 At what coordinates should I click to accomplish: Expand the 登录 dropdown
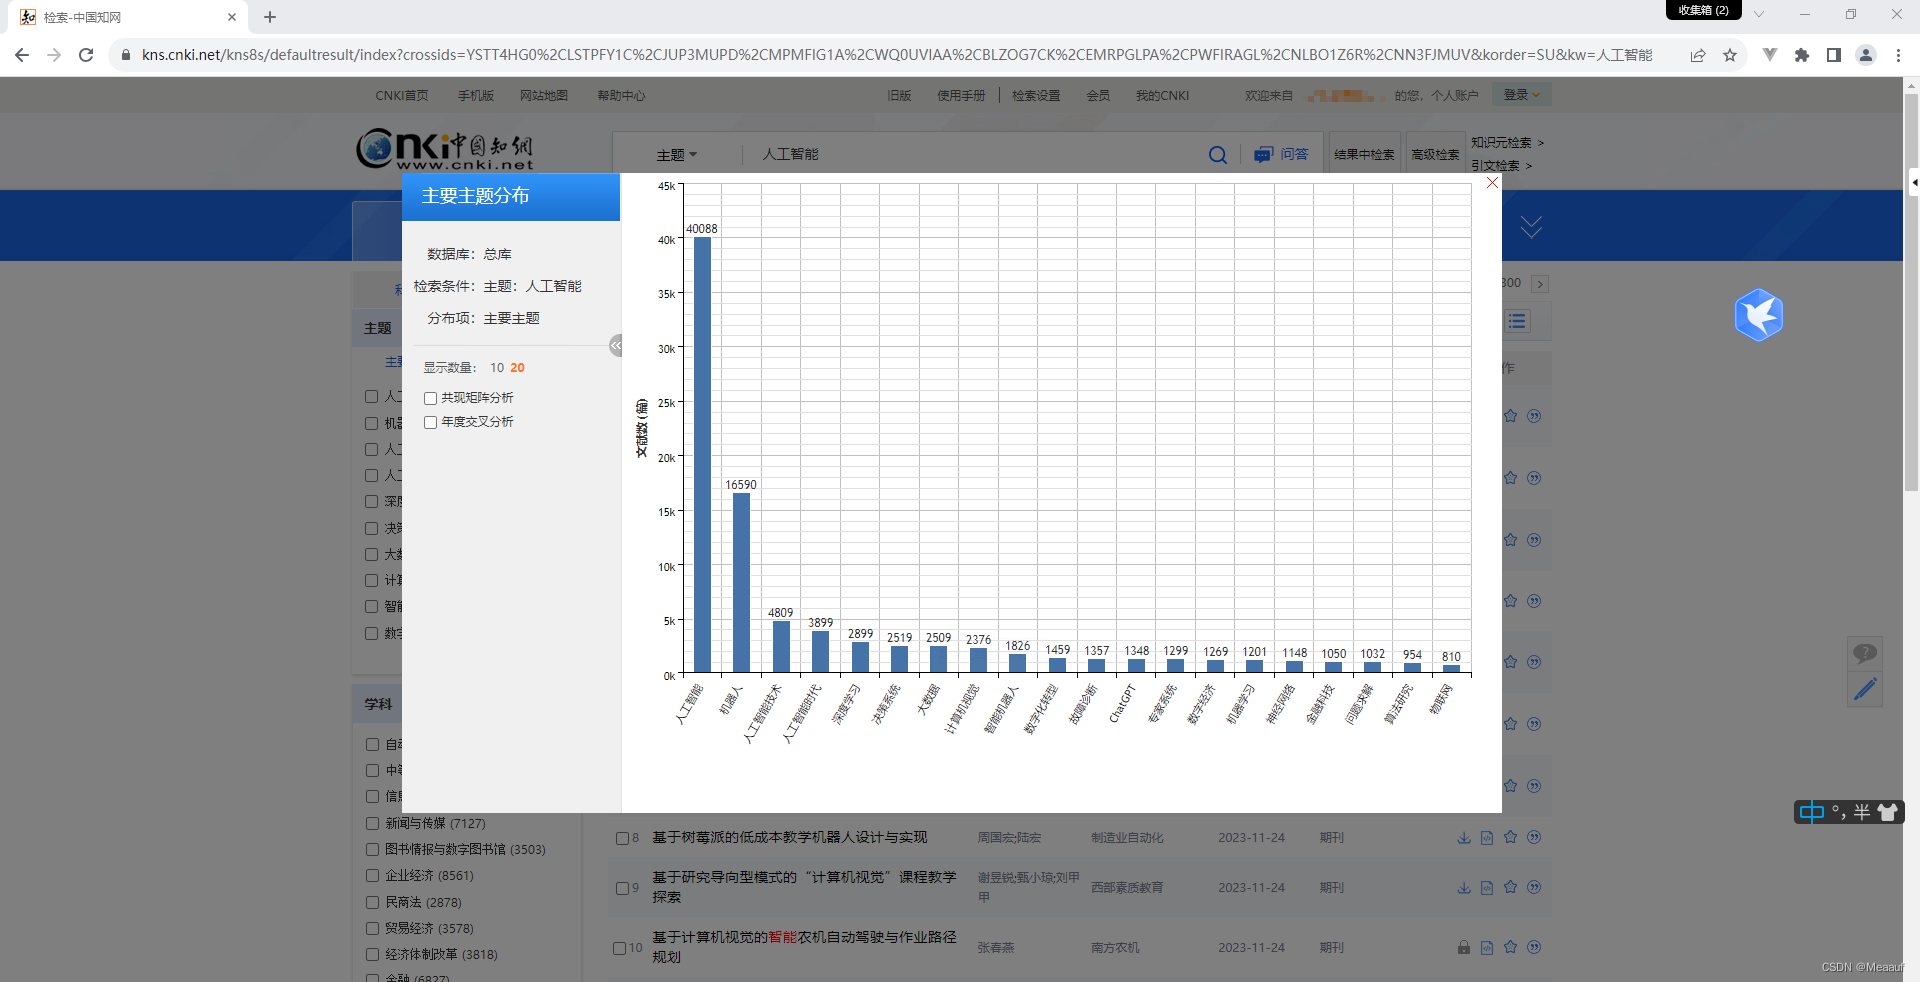pyautogui.click(x=1522, y=95)
